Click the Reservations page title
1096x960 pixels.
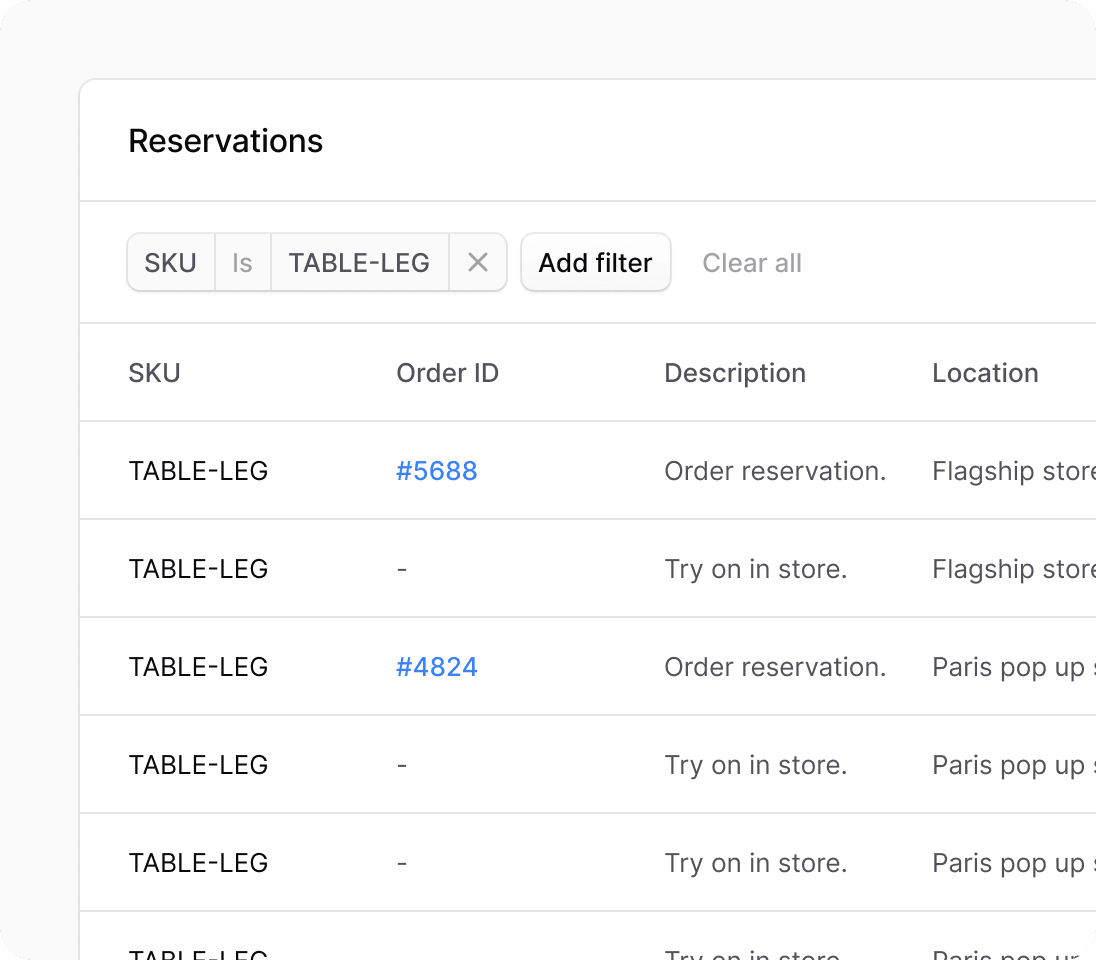225,140
